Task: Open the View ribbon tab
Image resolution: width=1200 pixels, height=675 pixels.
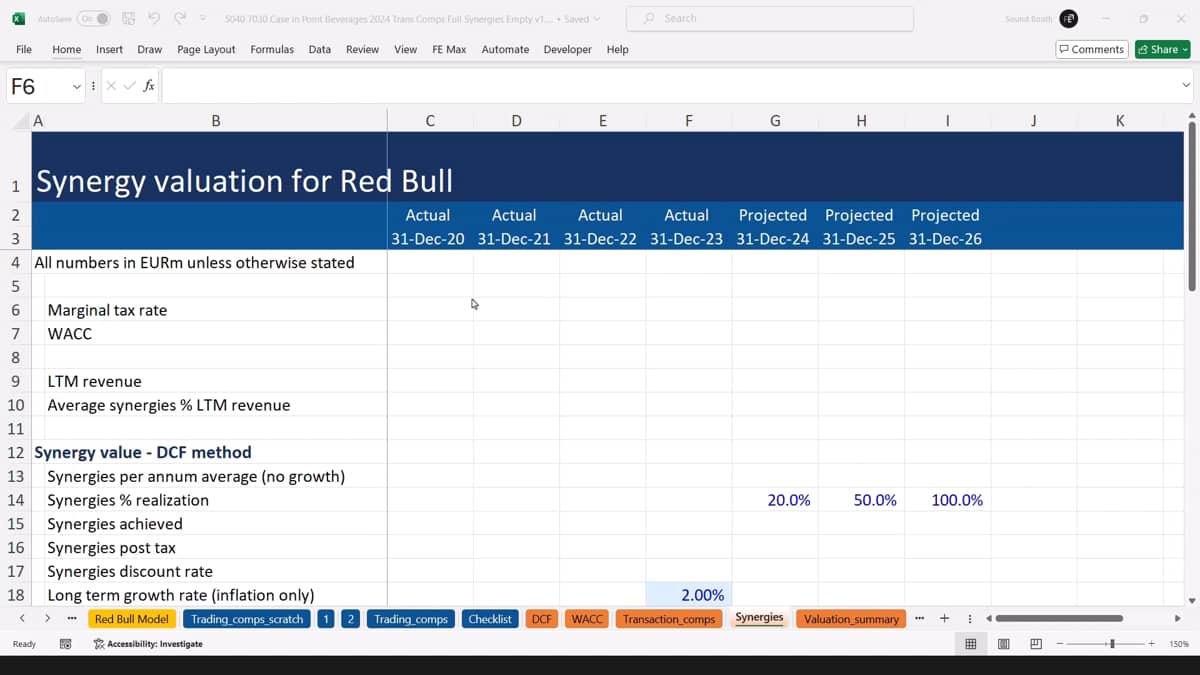Action: [x=405, y=49]
